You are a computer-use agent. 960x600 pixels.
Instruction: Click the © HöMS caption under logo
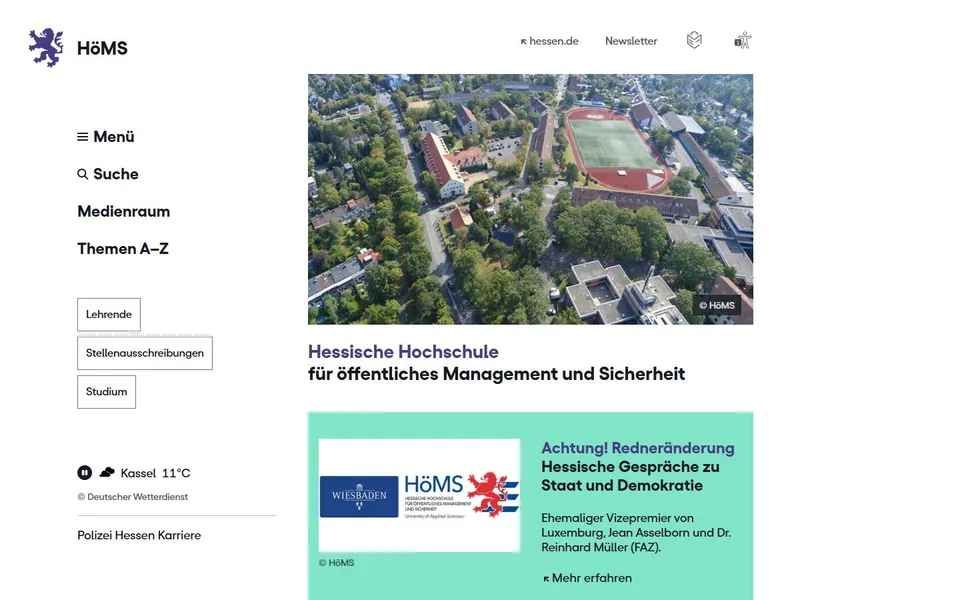tap(337, 563)
